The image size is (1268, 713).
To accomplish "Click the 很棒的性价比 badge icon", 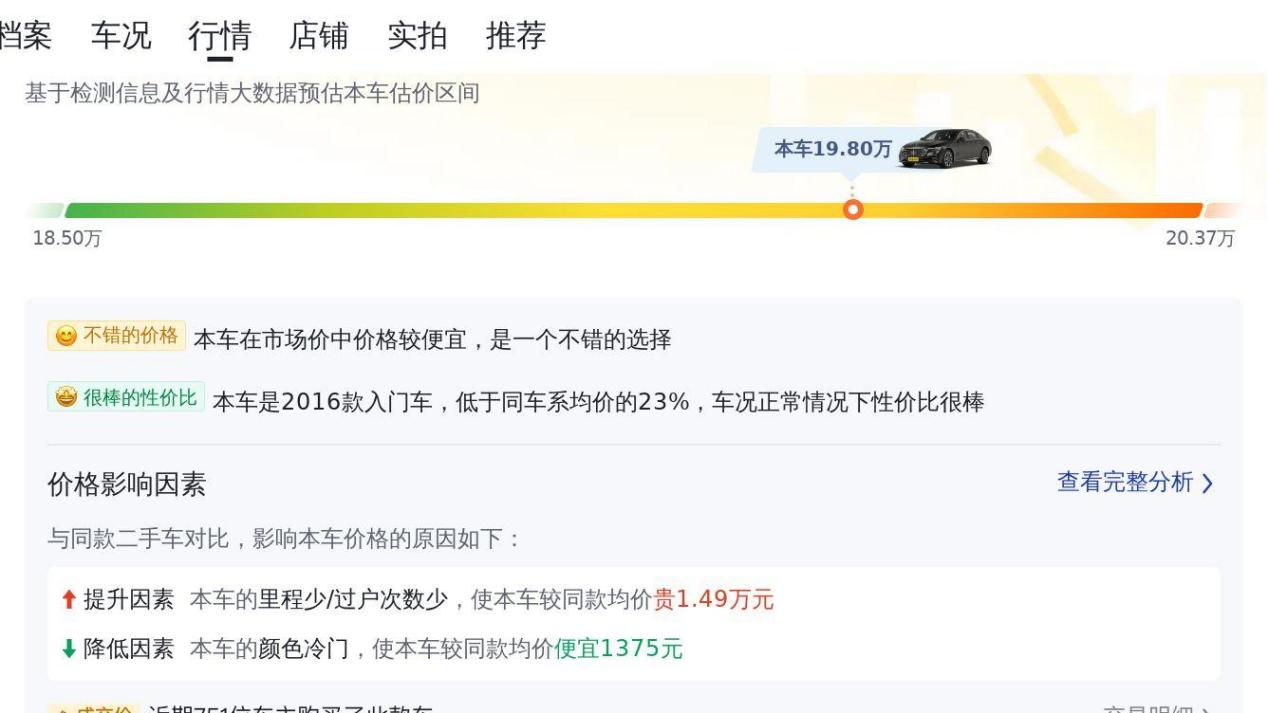I will [x=65, y=397].
